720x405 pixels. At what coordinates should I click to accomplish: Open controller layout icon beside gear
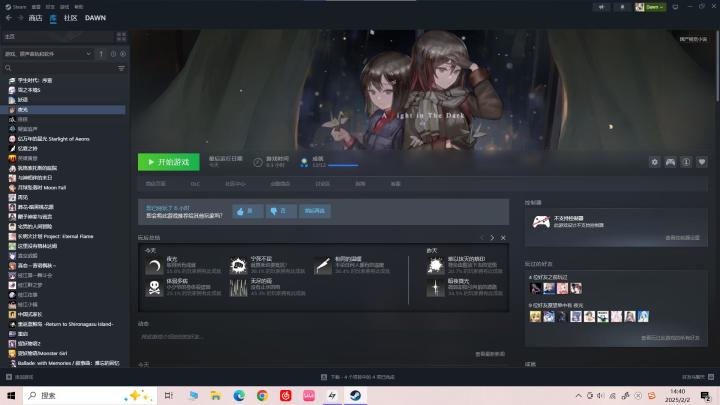pyautogui.click(x=670, y=162)
